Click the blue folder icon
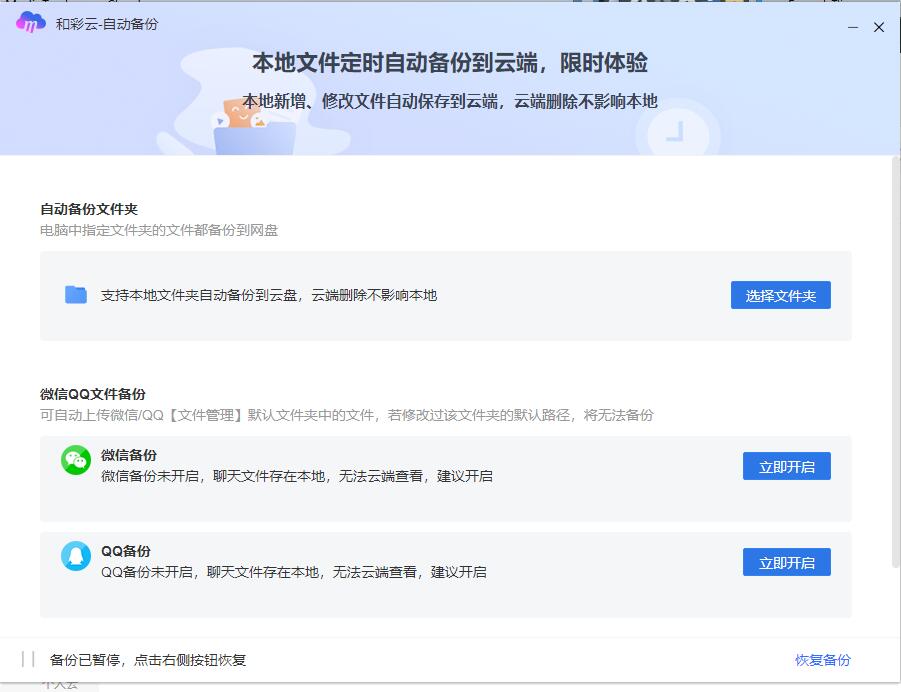 pos(76,295)
